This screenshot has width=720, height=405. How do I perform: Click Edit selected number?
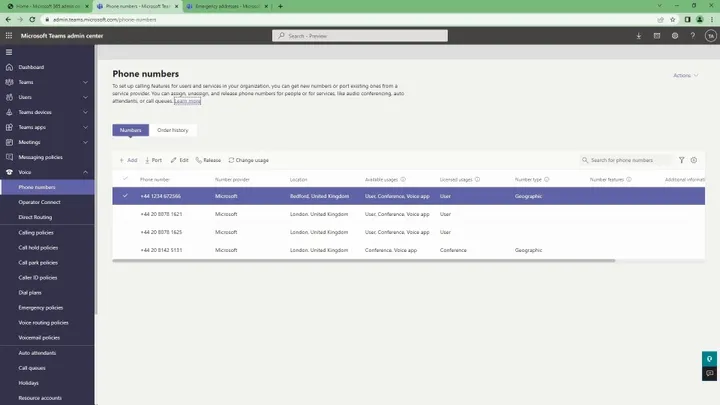[180, 160]
